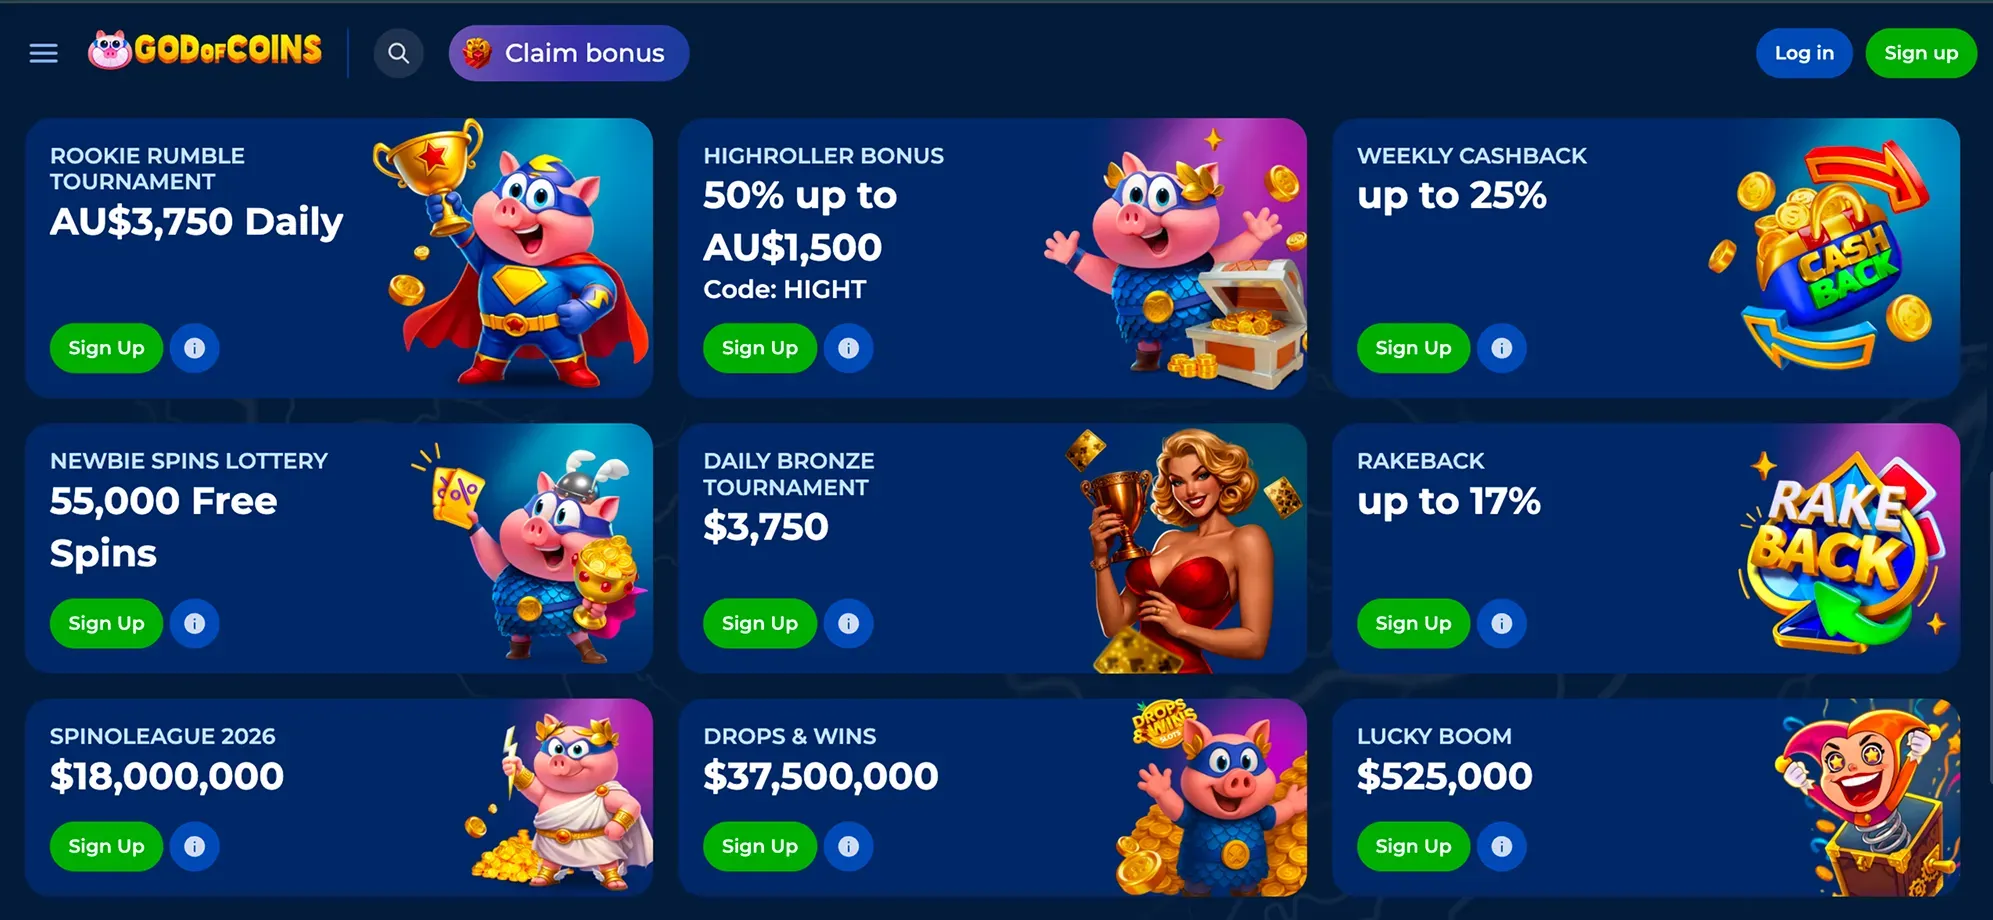Click Daily Bronze Tournament info icon
1993x920 pixels.
(x=848, y=623)
